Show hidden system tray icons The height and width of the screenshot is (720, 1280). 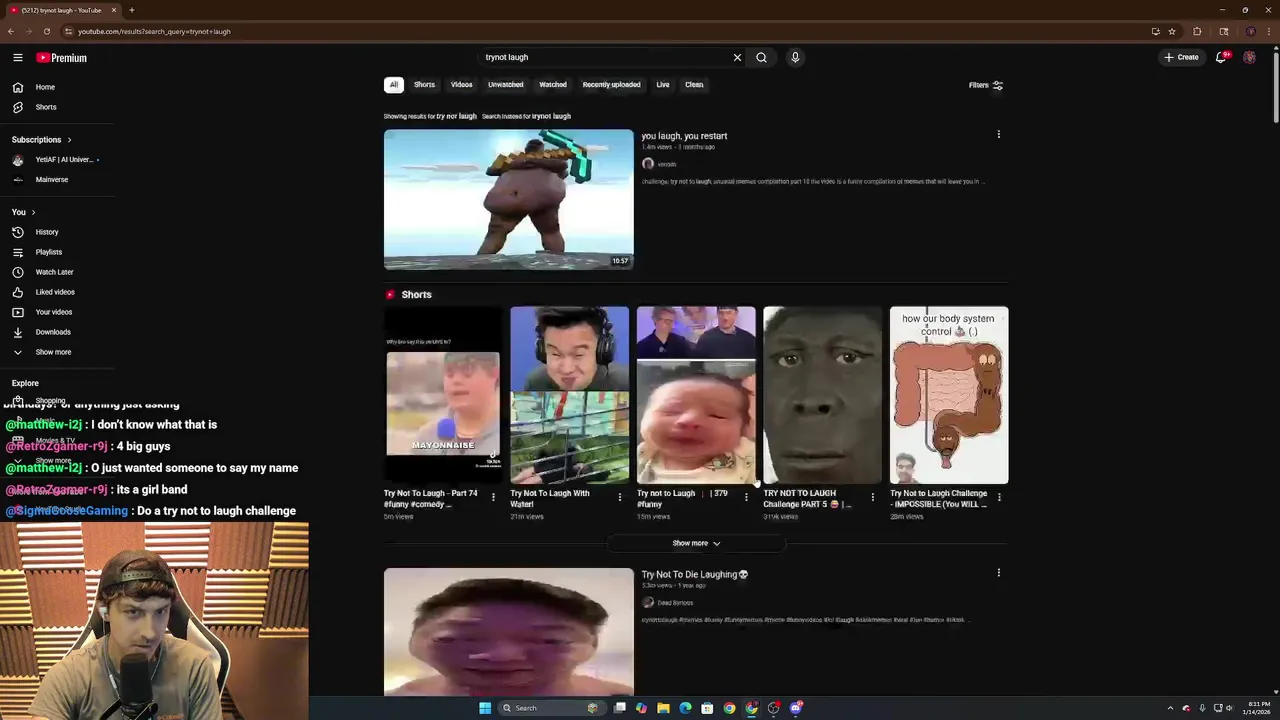coord(1170,708)
